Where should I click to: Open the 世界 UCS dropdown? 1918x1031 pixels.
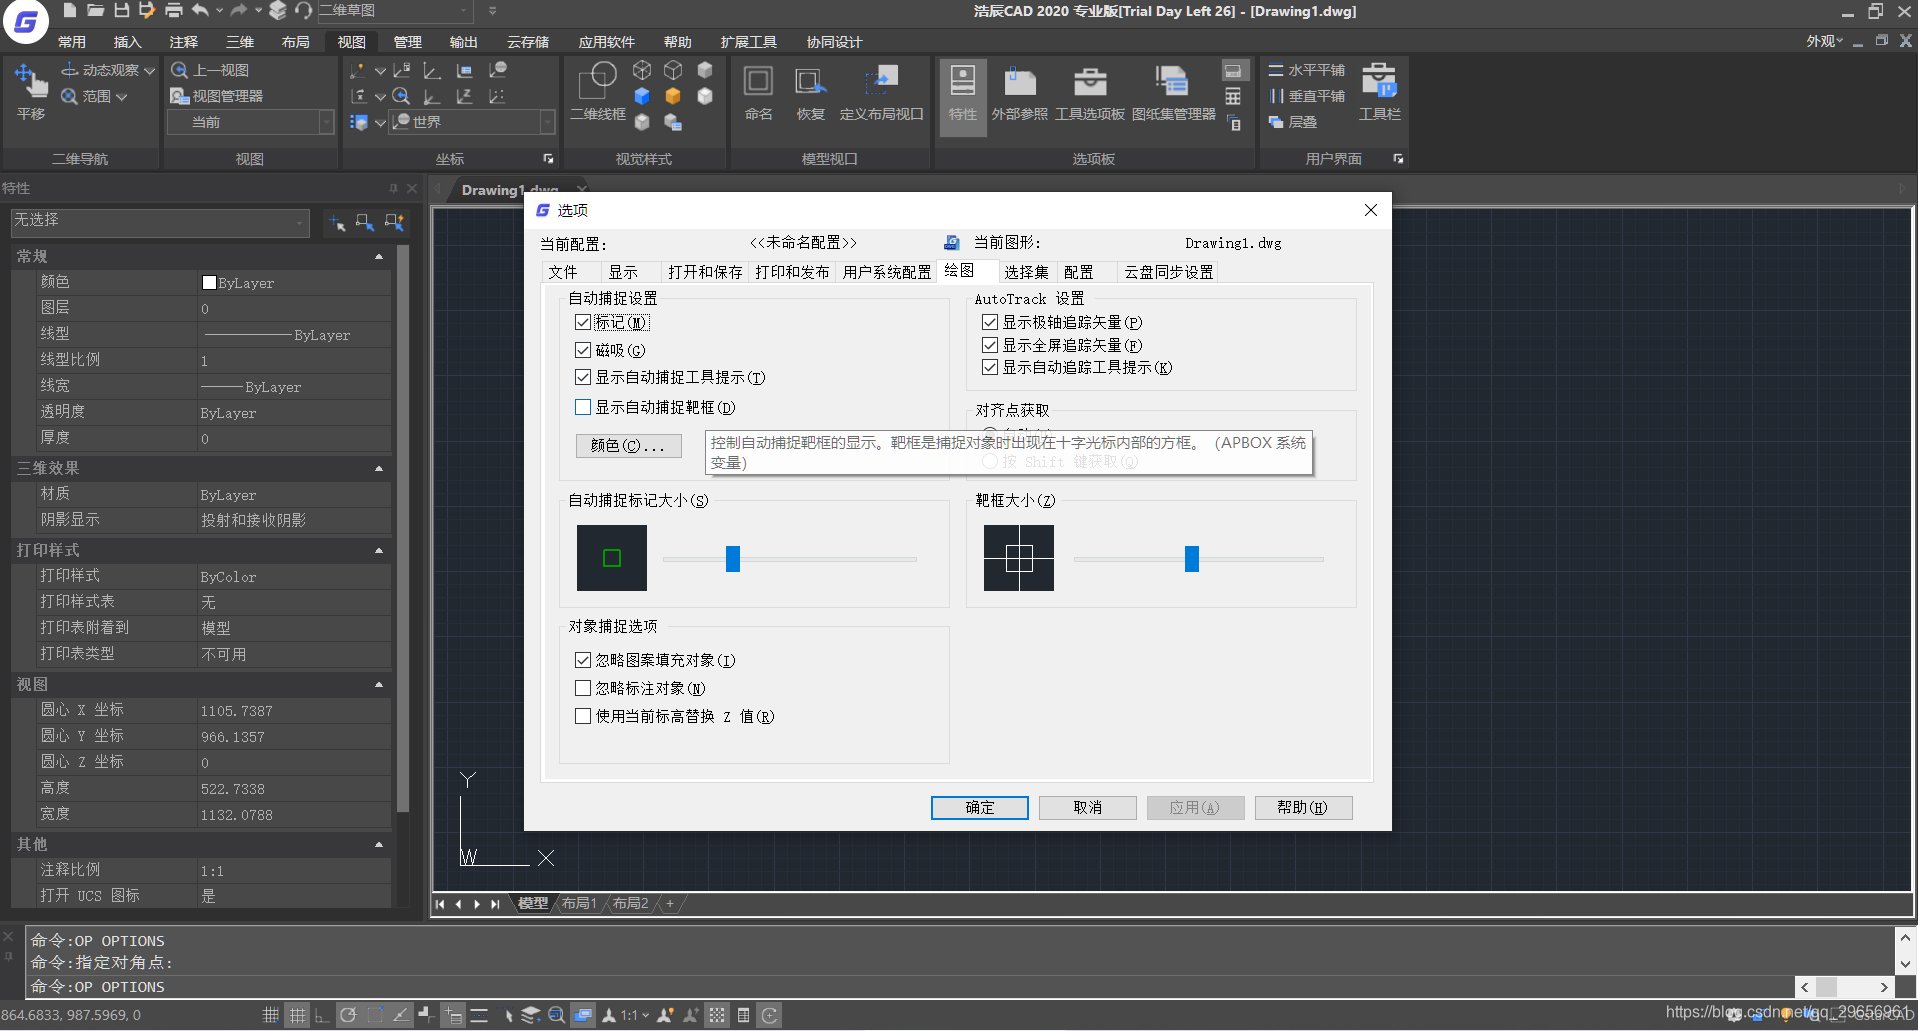pos(472,122)
